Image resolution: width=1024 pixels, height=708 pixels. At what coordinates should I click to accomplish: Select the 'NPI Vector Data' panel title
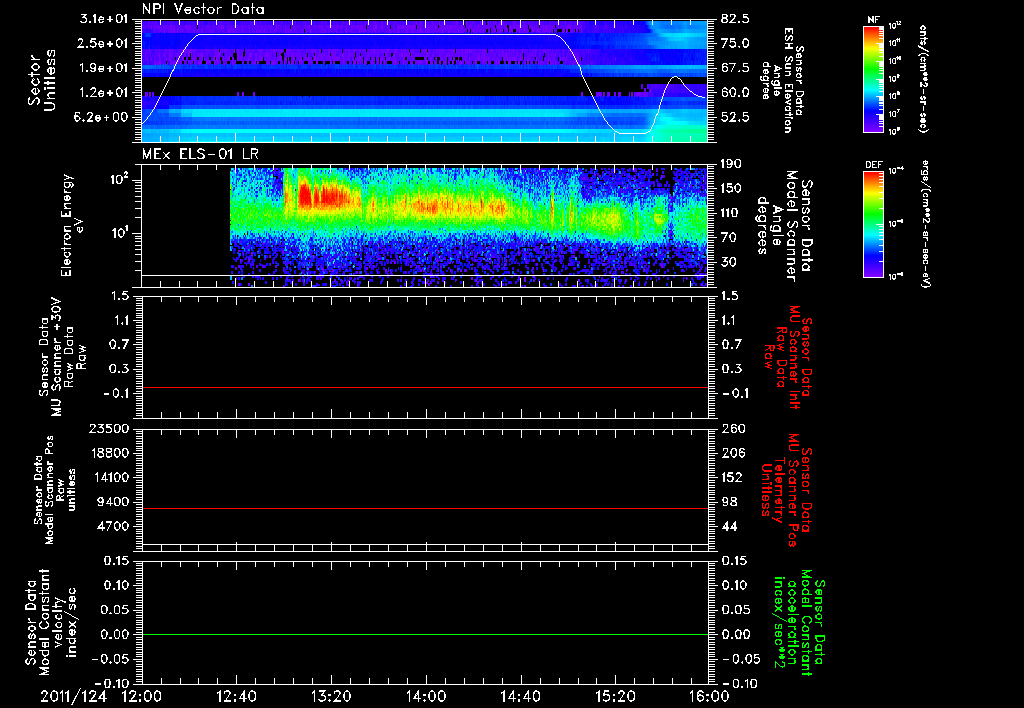pyautogui.click(x=203, y=9)
